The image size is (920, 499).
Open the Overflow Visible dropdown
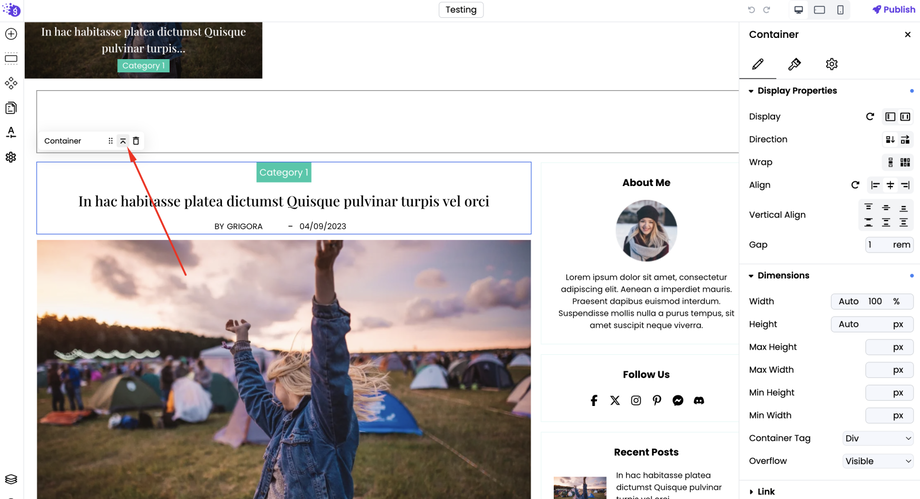878,461
